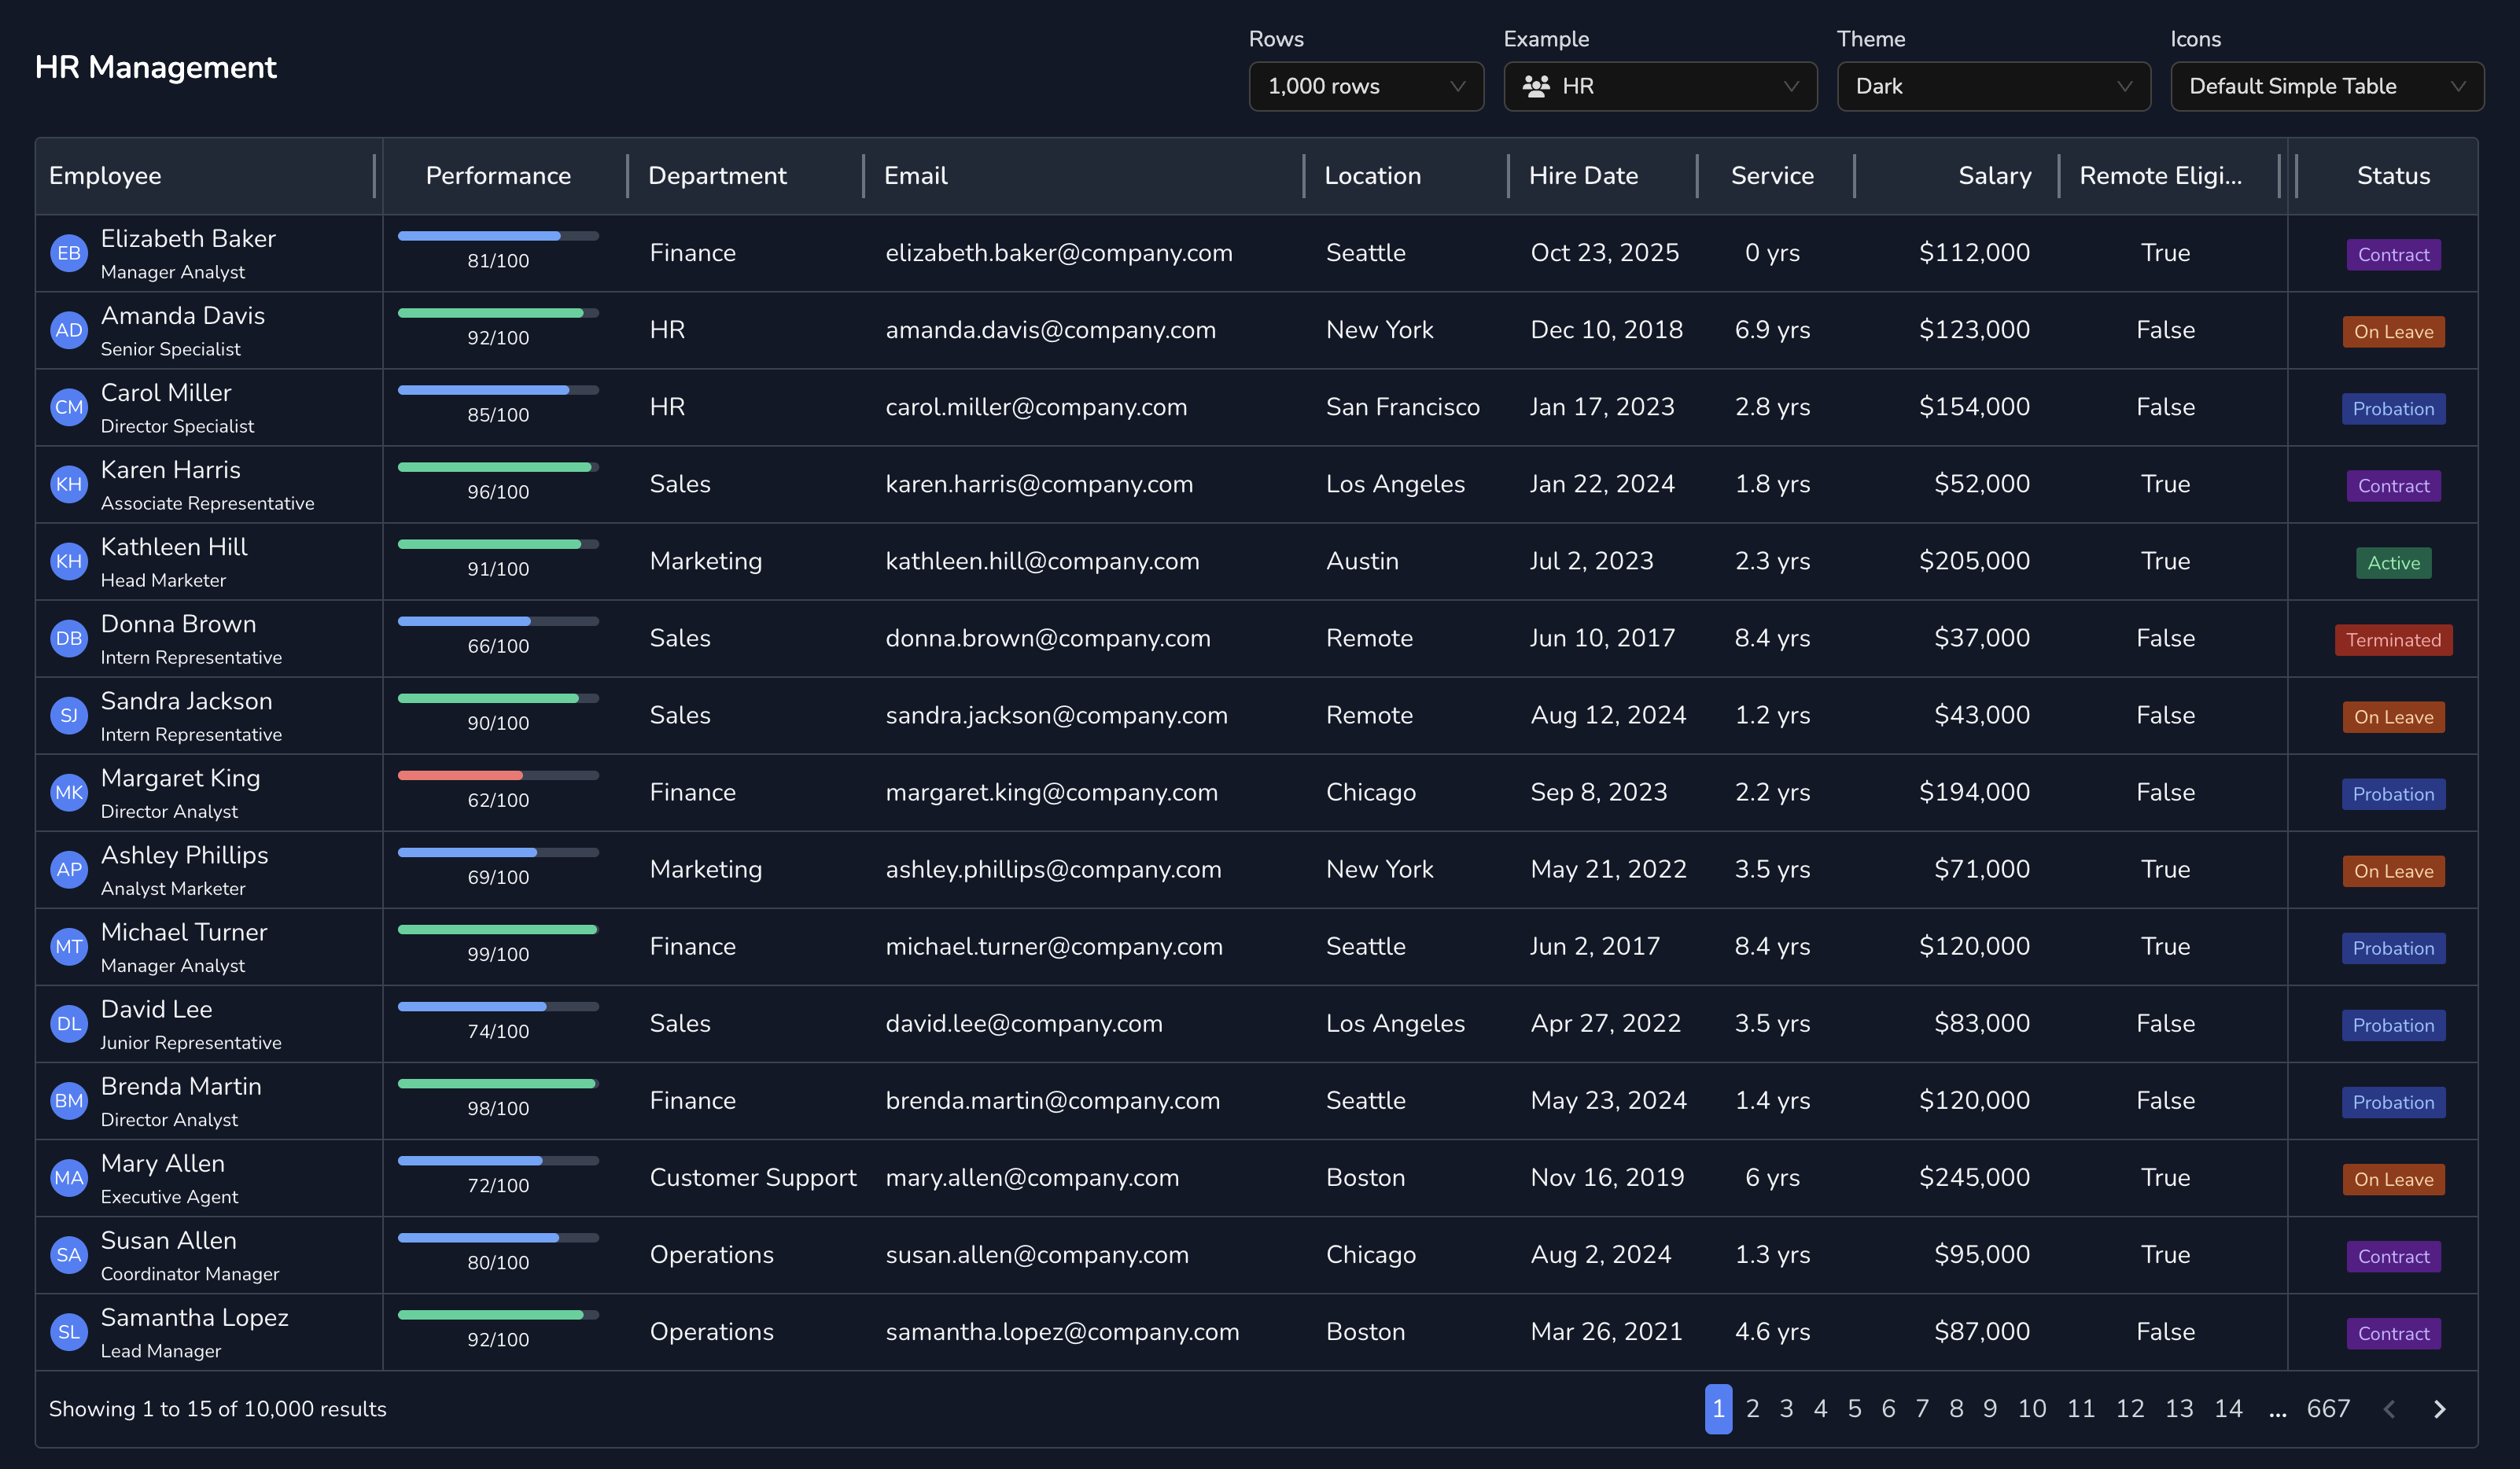Image resolution: width=2520 pixels, height=1469 pixels.
Task: Click David Lee's DL avatar
Action: coord(69,1023)
